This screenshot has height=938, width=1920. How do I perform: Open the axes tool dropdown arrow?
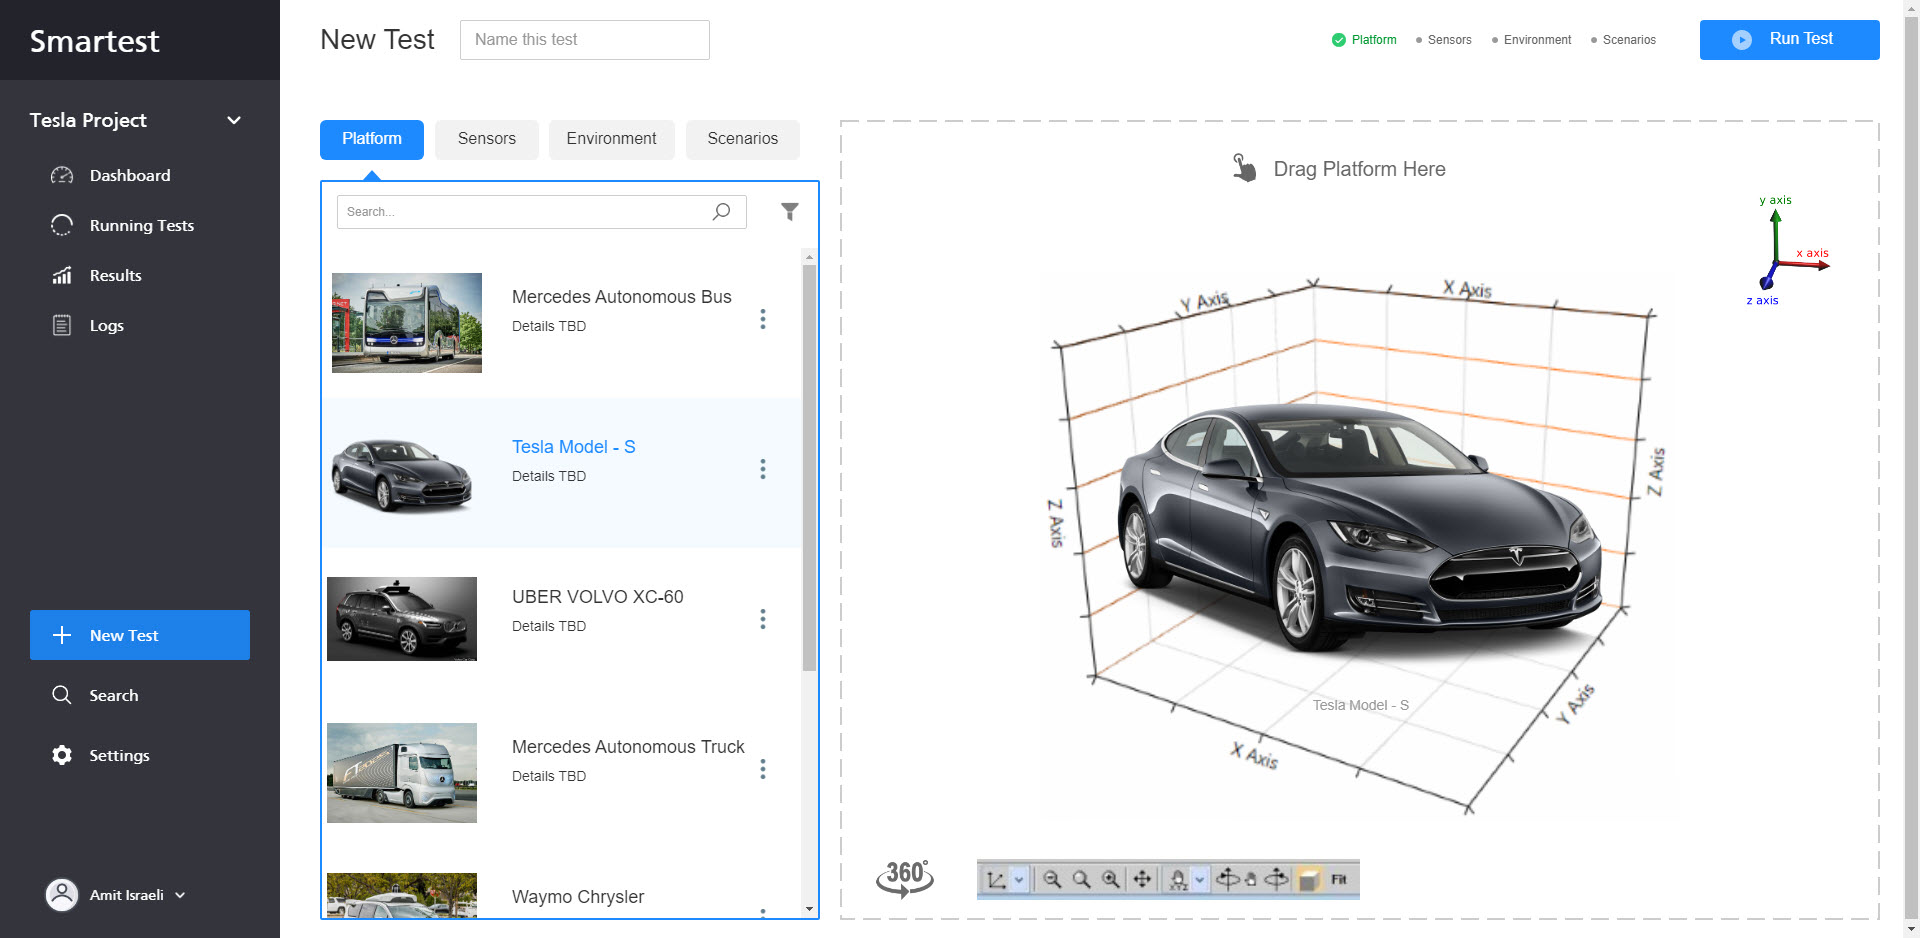coord(1019,879)
